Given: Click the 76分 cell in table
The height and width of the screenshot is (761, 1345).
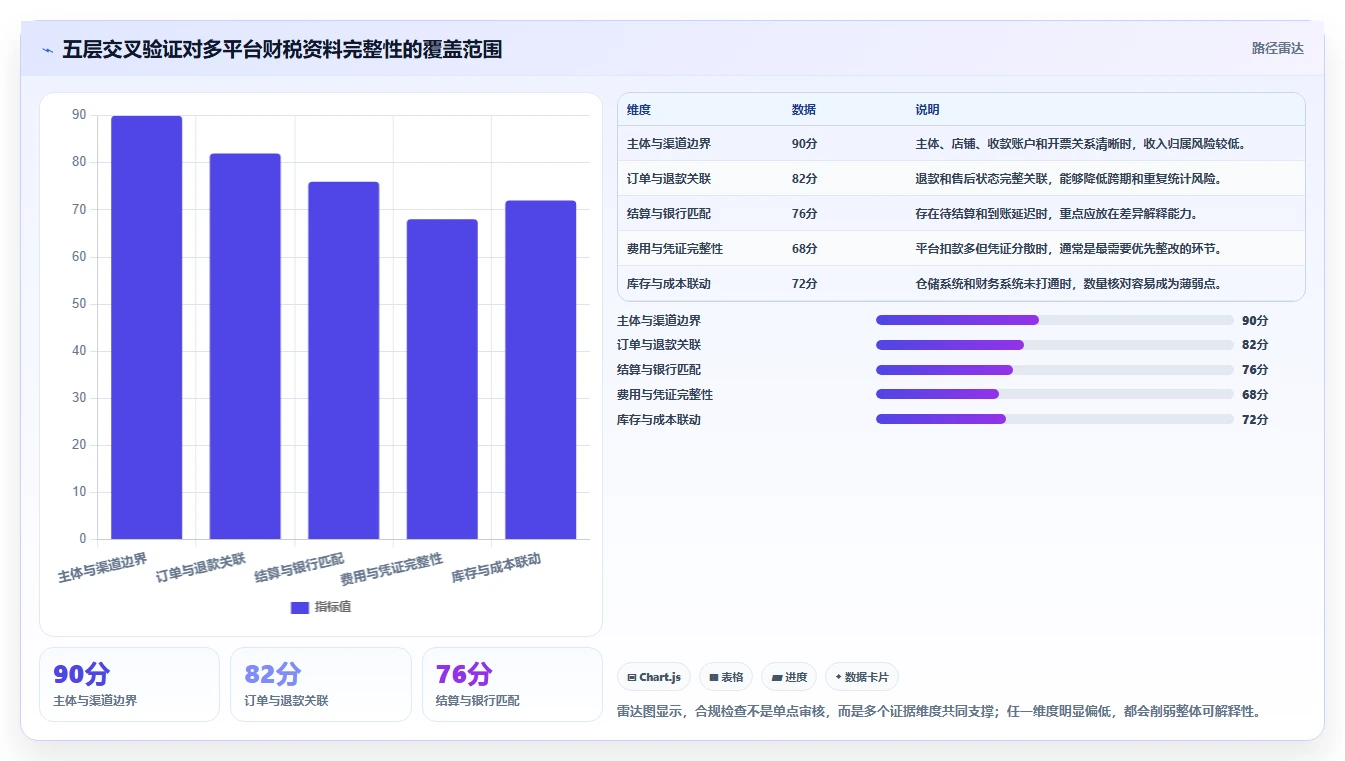Looking at the screenshot, I should (805, 214).
